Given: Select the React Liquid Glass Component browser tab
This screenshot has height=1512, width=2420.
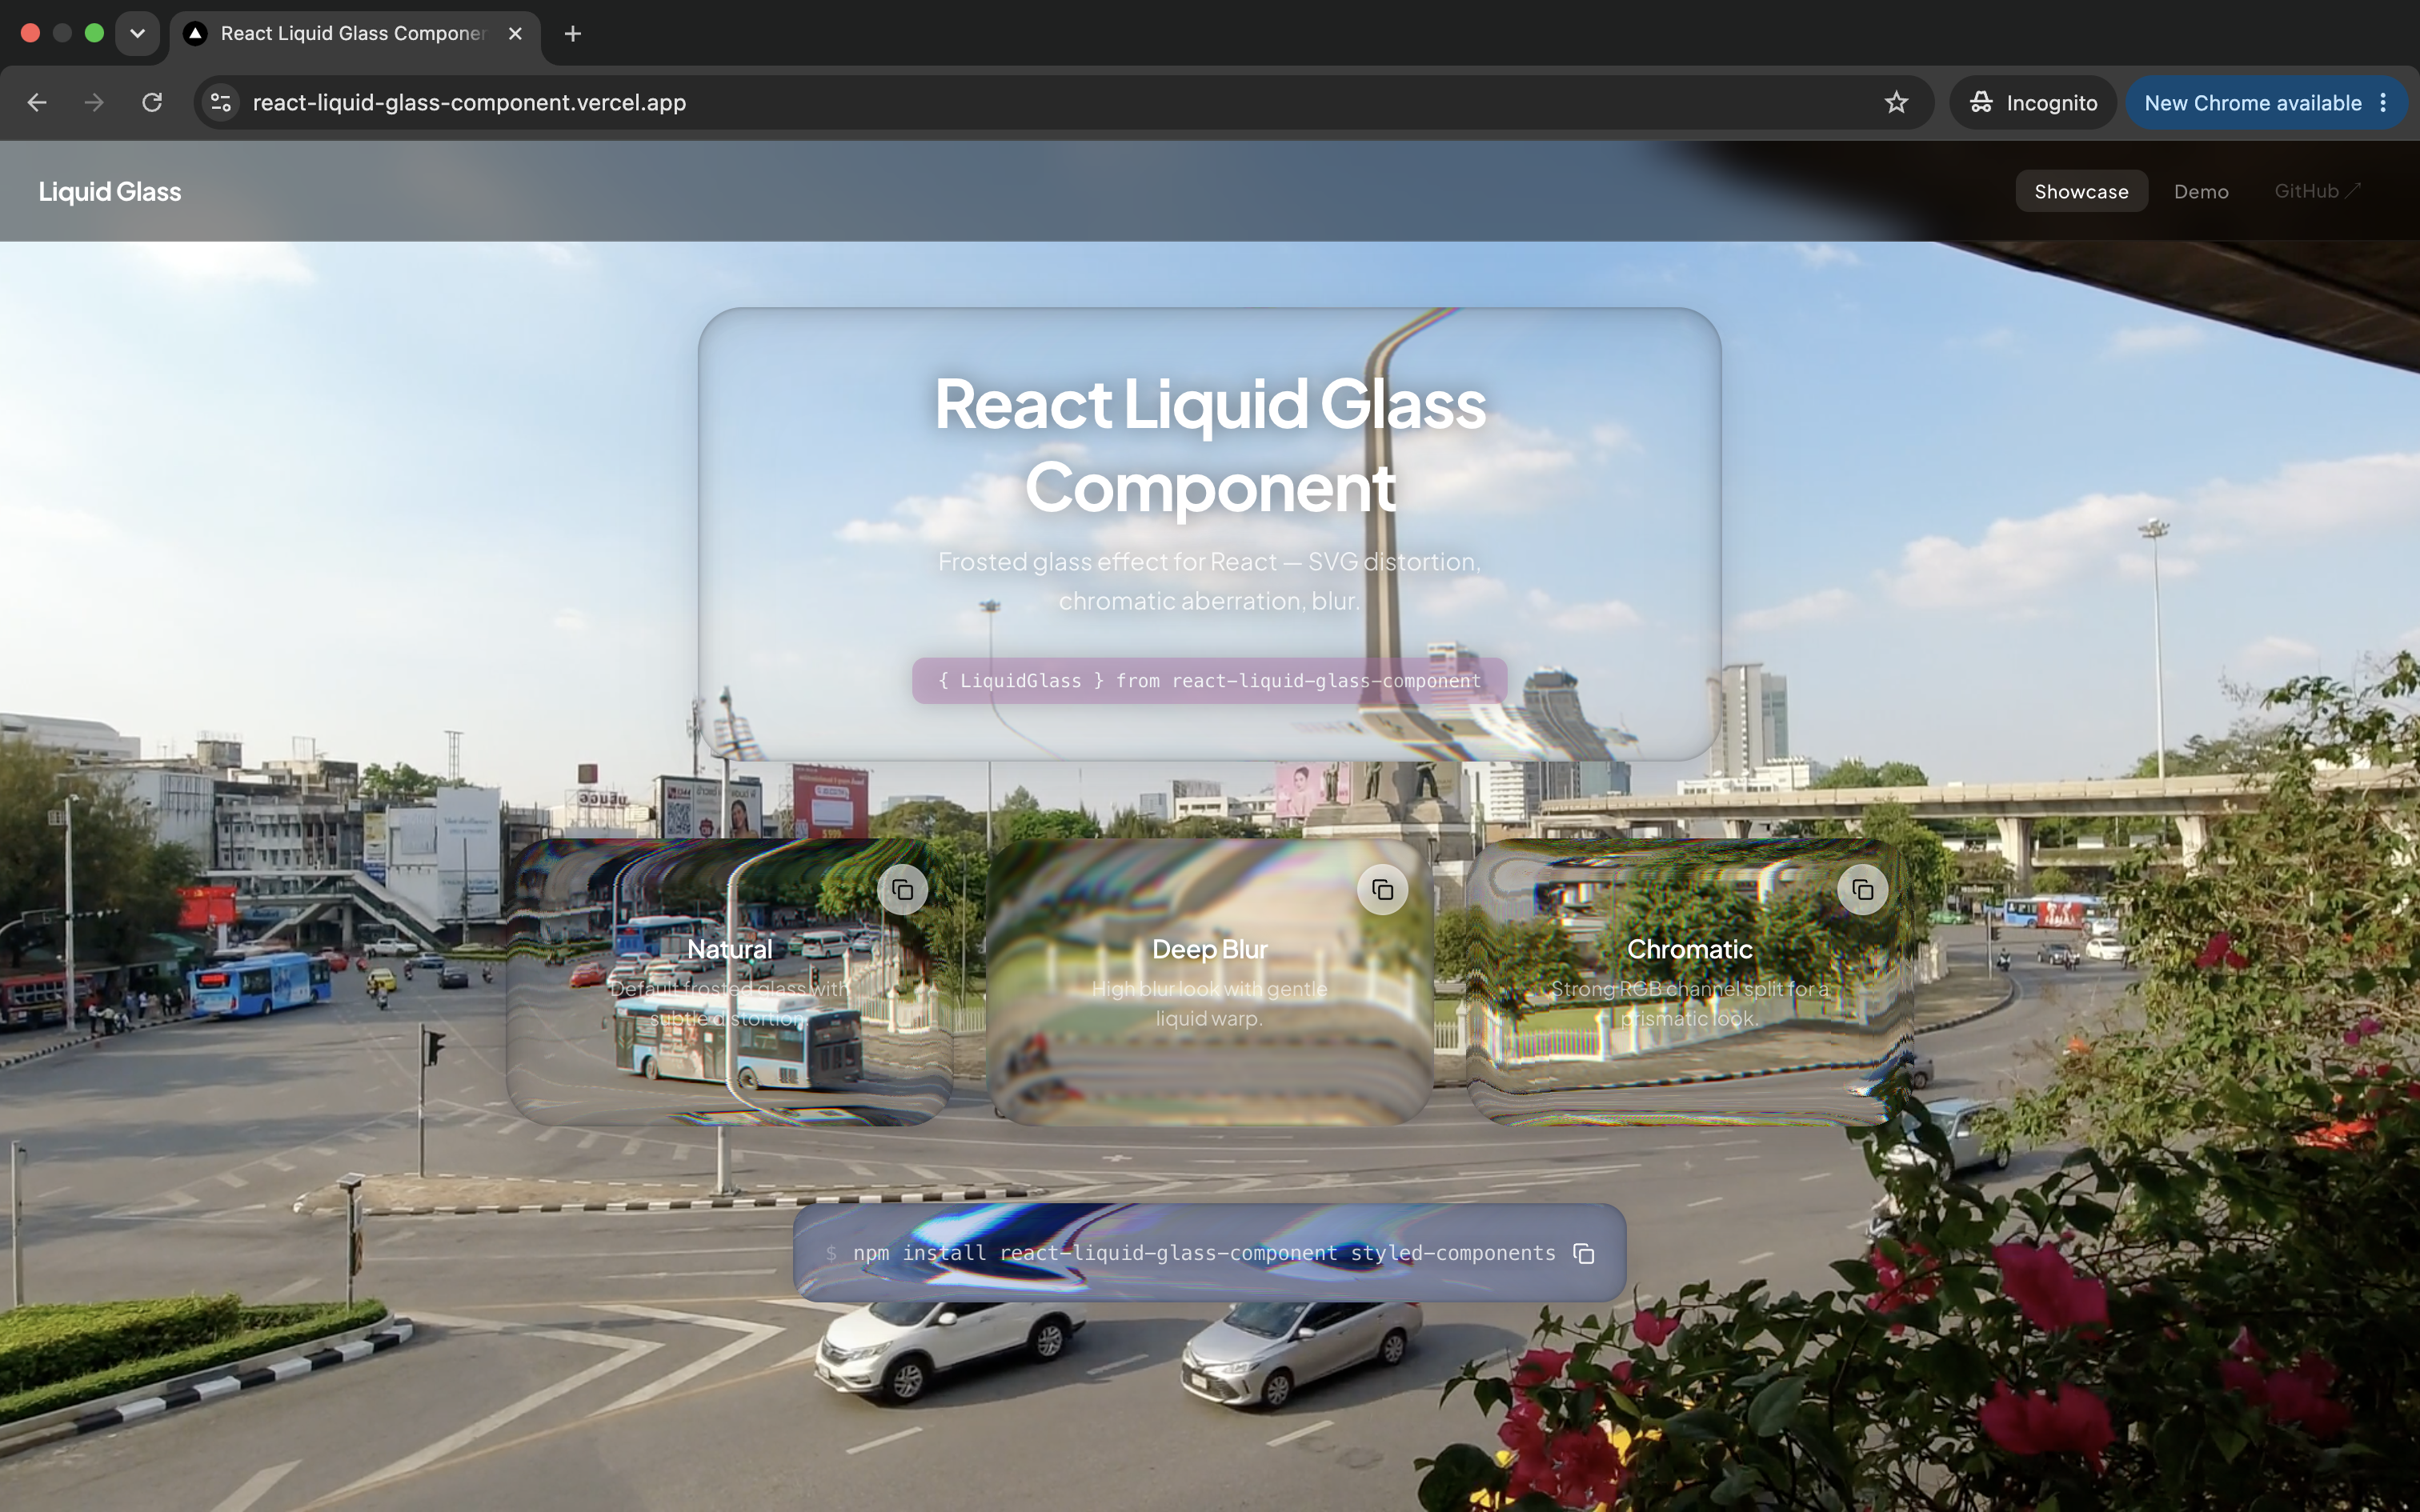Looking at the screenshot, I should (355, 34).
